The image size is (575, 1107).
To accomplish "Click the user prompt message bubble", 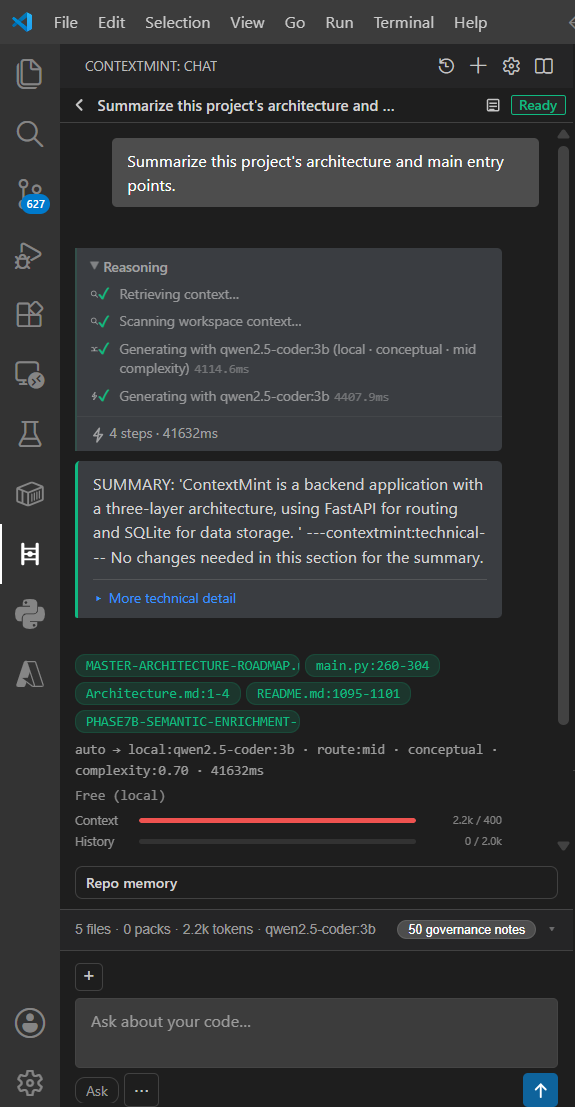I will 325,172.
